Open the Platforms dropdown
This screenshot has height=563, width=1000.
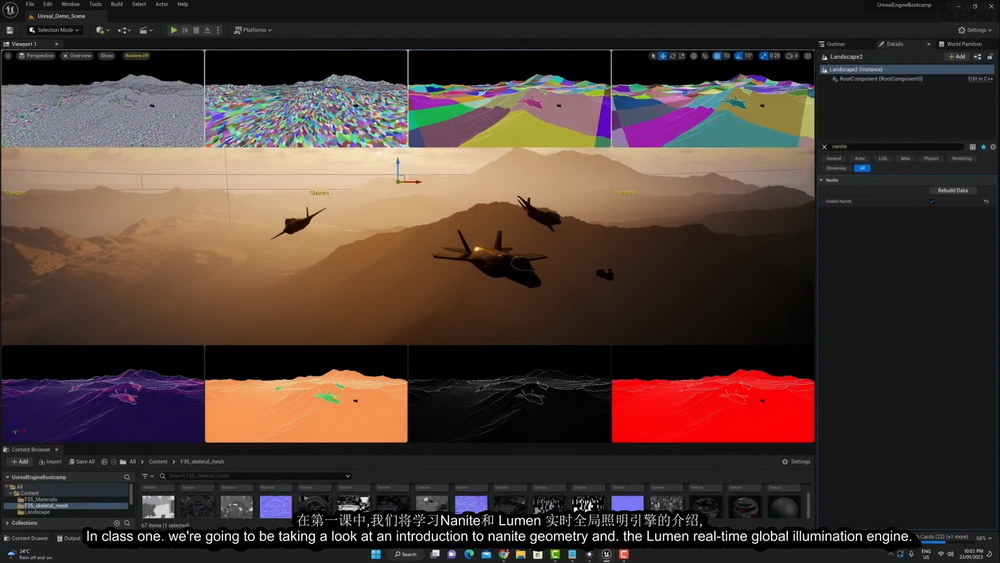tap(253, 30)
